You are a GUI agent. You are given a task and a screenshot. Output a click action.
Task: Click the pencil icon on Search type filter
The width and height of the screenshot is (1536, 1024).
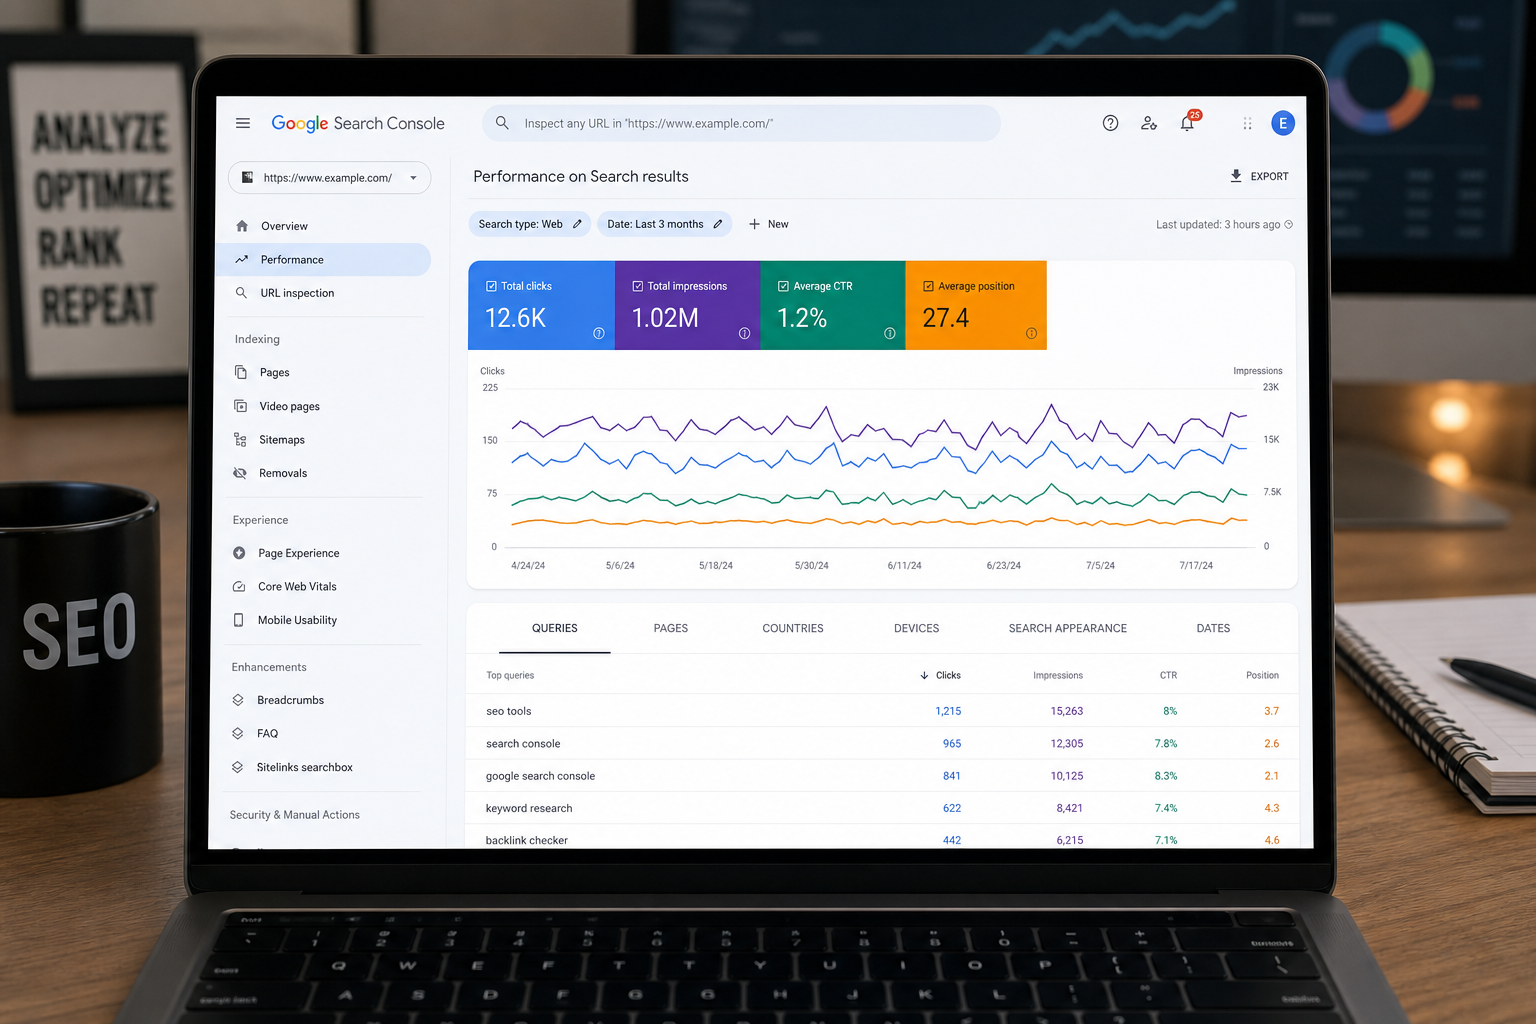577,224
